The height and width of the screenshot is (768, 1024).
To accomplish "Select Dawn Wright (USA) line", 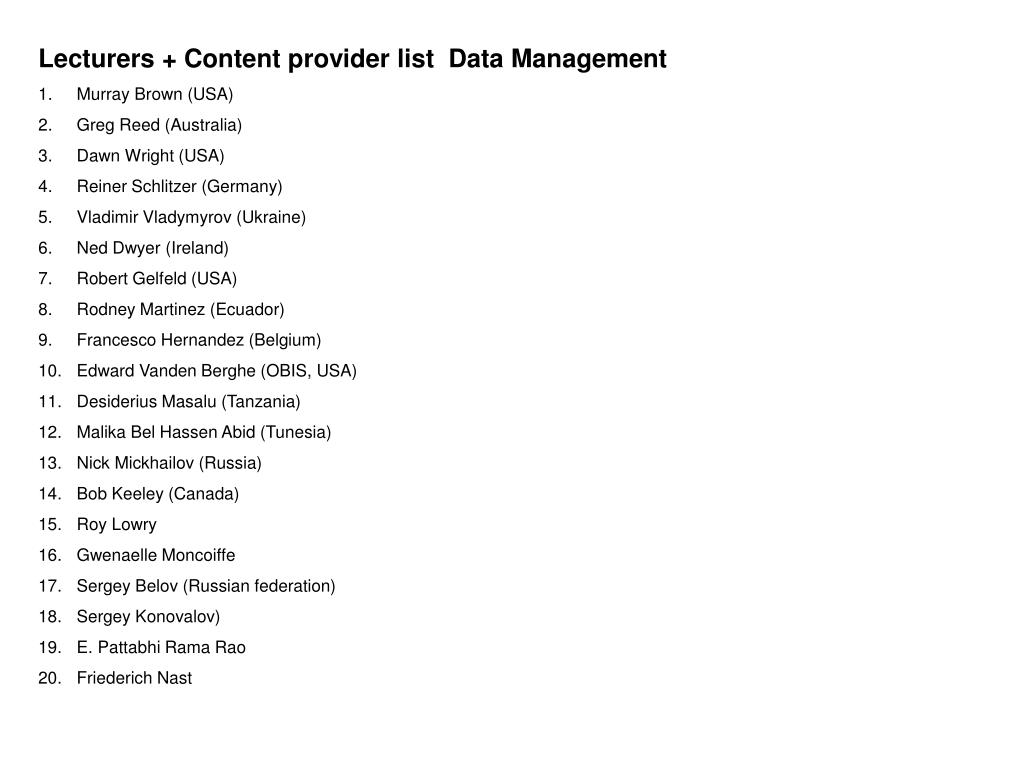I will [x=150, y=155].
